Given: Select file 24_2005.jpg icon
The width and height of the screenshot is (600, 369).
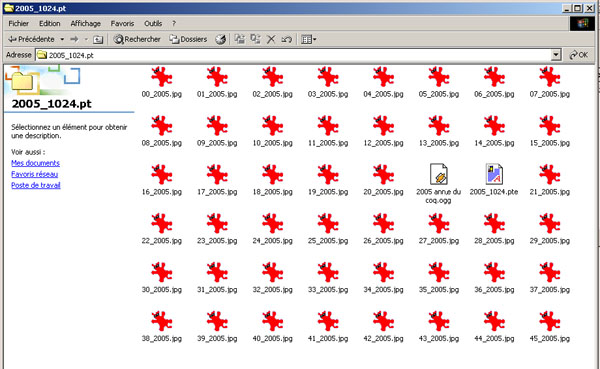Looking at the screenshot, I should click(272, 223).
